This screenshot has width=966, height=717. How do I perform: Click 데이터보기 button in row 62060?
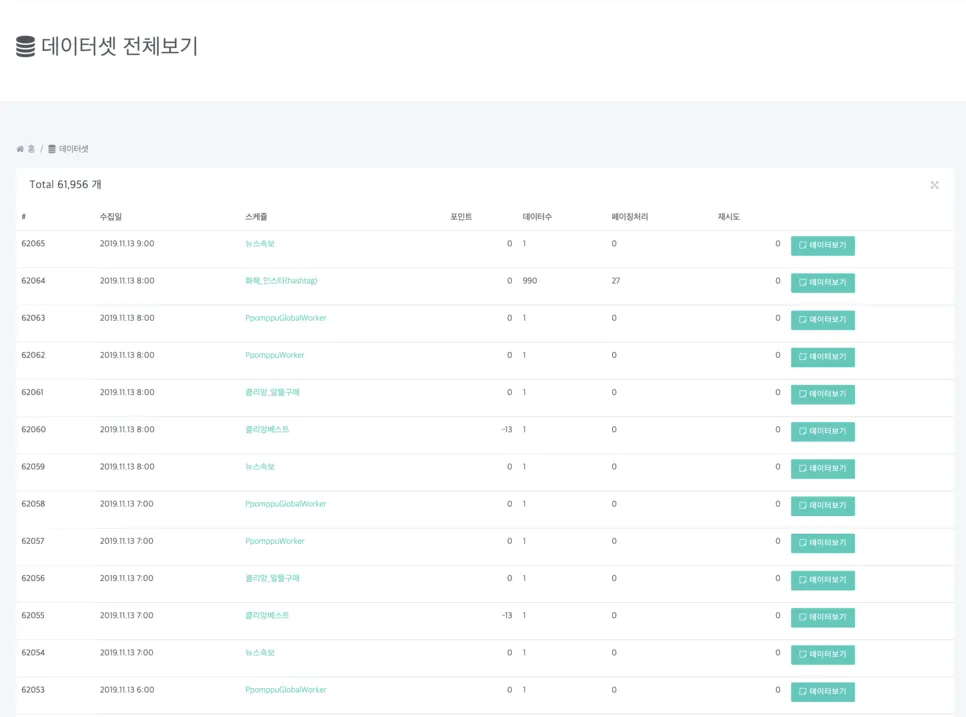822,431
